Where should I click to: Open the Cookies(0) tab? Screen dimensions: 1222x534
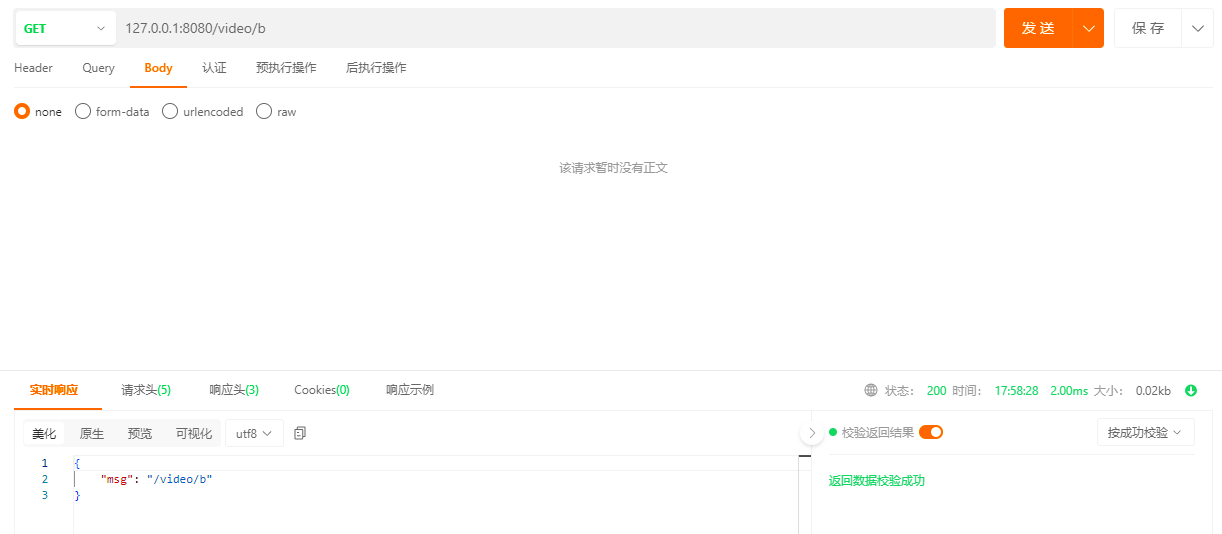(322, 390)
